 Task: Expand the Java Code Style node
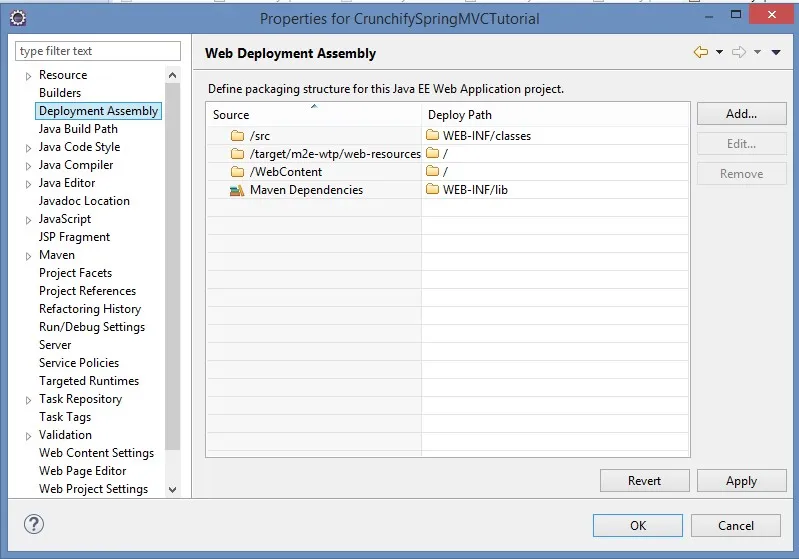click(x=29, y=148)
